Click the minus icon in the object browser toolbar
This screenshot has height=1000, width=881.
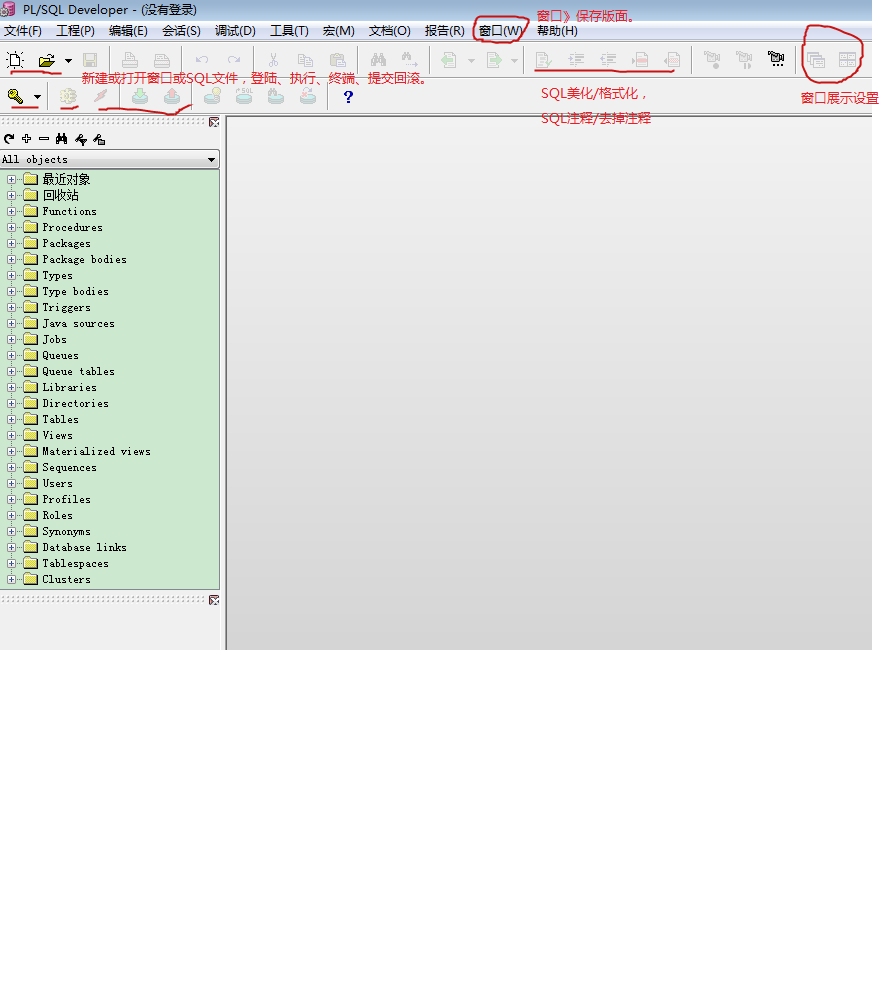click(x=43, y=138)
